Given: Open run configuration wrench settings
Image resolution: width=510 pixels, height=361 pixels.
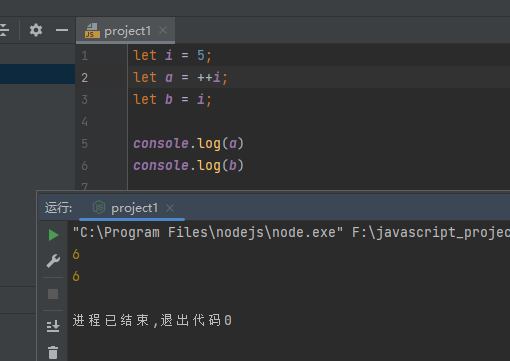Looking at the screenshot, I should click(53, 261).
